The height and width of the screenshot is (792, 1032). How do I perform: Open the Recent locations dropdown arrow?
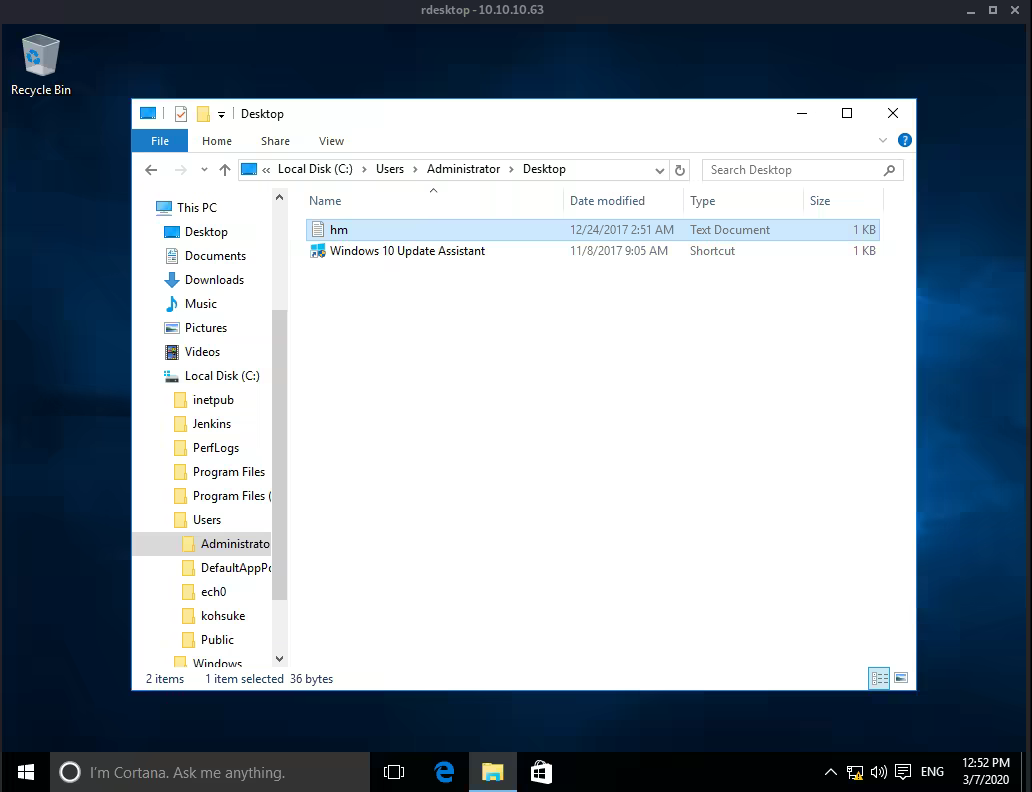point(204,170)
